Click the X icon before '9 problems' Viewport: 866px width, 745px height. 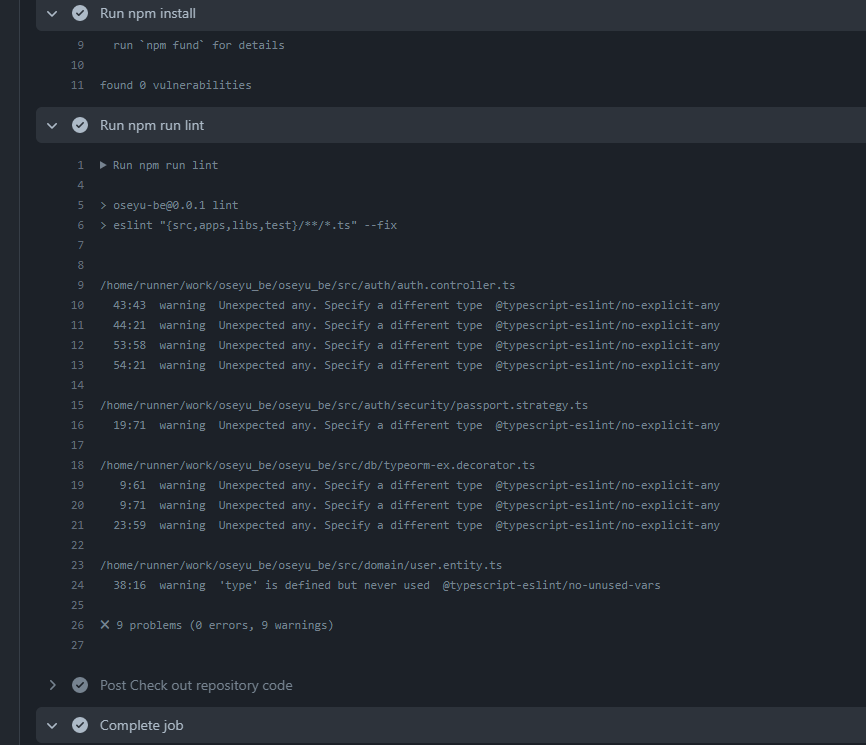[x=105, y=625]
